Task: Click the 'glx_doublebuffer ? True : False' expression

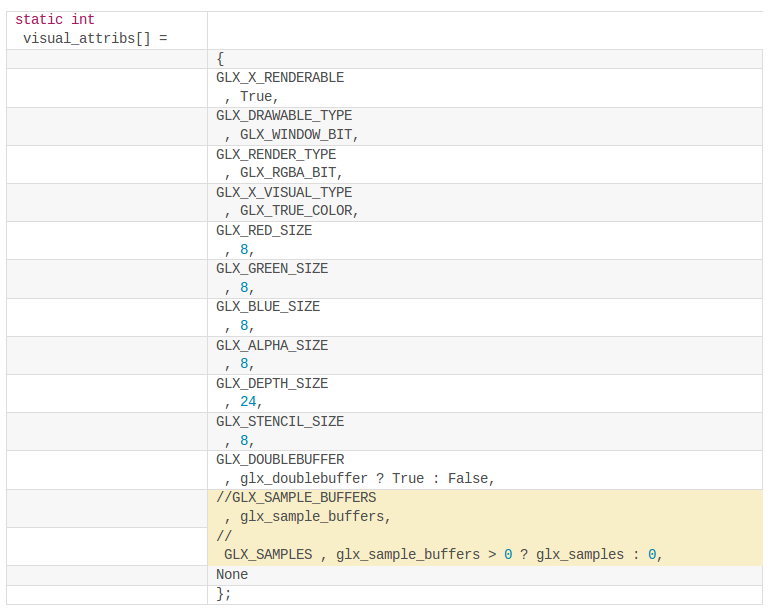Action: [x=364, y=479]
